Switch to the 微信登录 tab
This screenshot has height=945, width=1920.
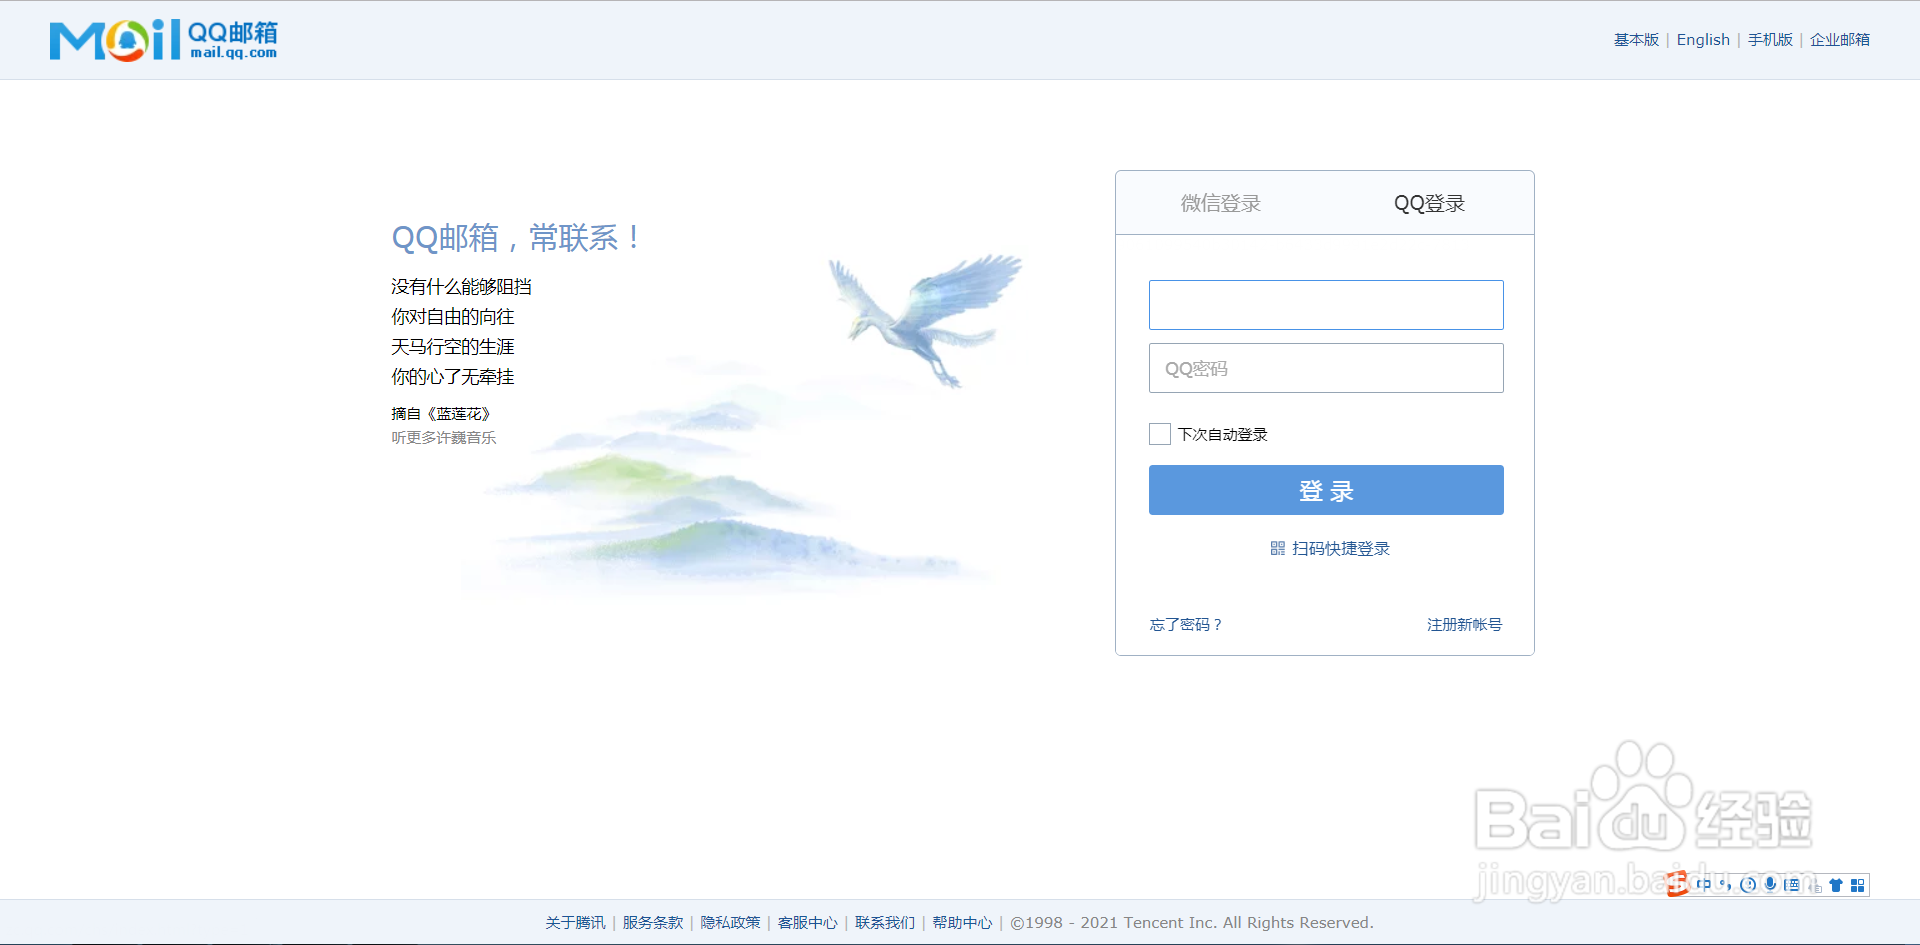(x=1220, y=203)
